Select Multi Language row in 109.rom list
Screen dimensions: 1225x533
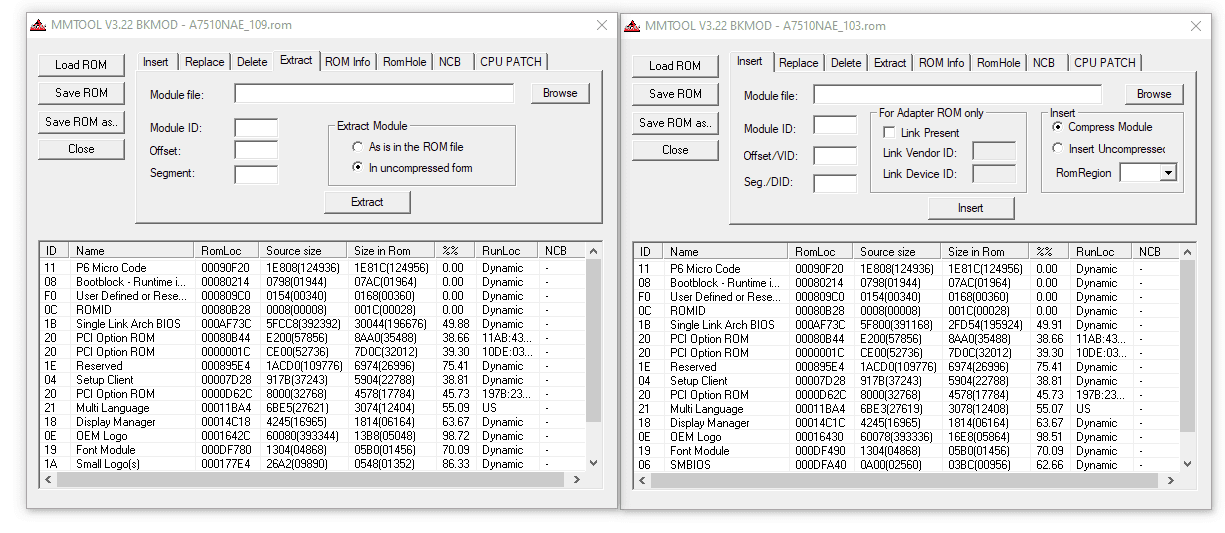312,408
